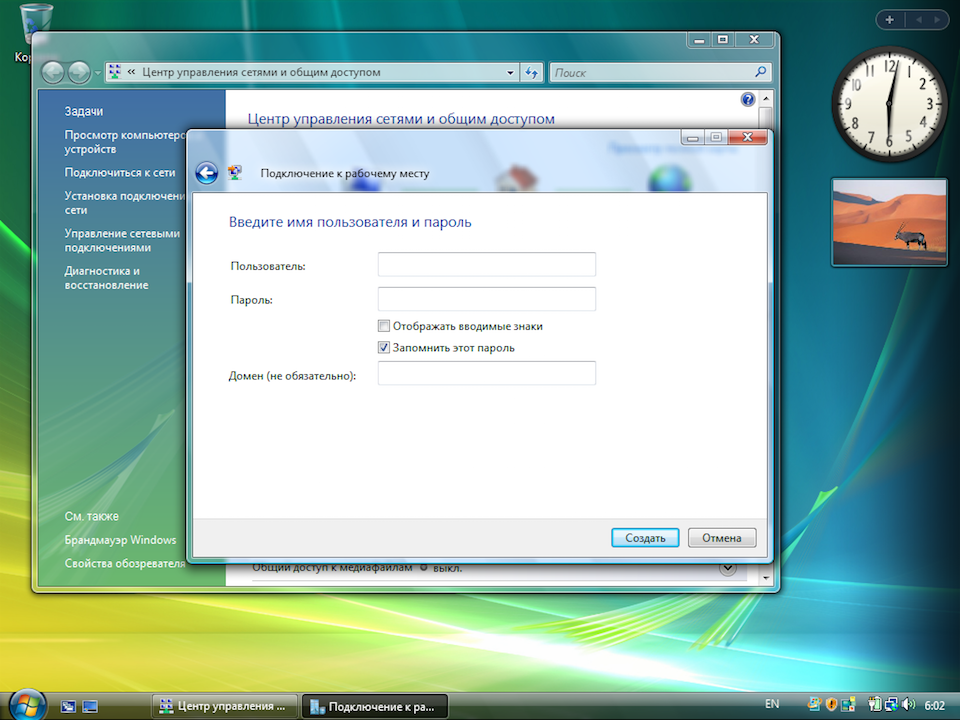Focus the Домен (не обязательно) field
The image size is (960, 720).
(x=487, y=373)
